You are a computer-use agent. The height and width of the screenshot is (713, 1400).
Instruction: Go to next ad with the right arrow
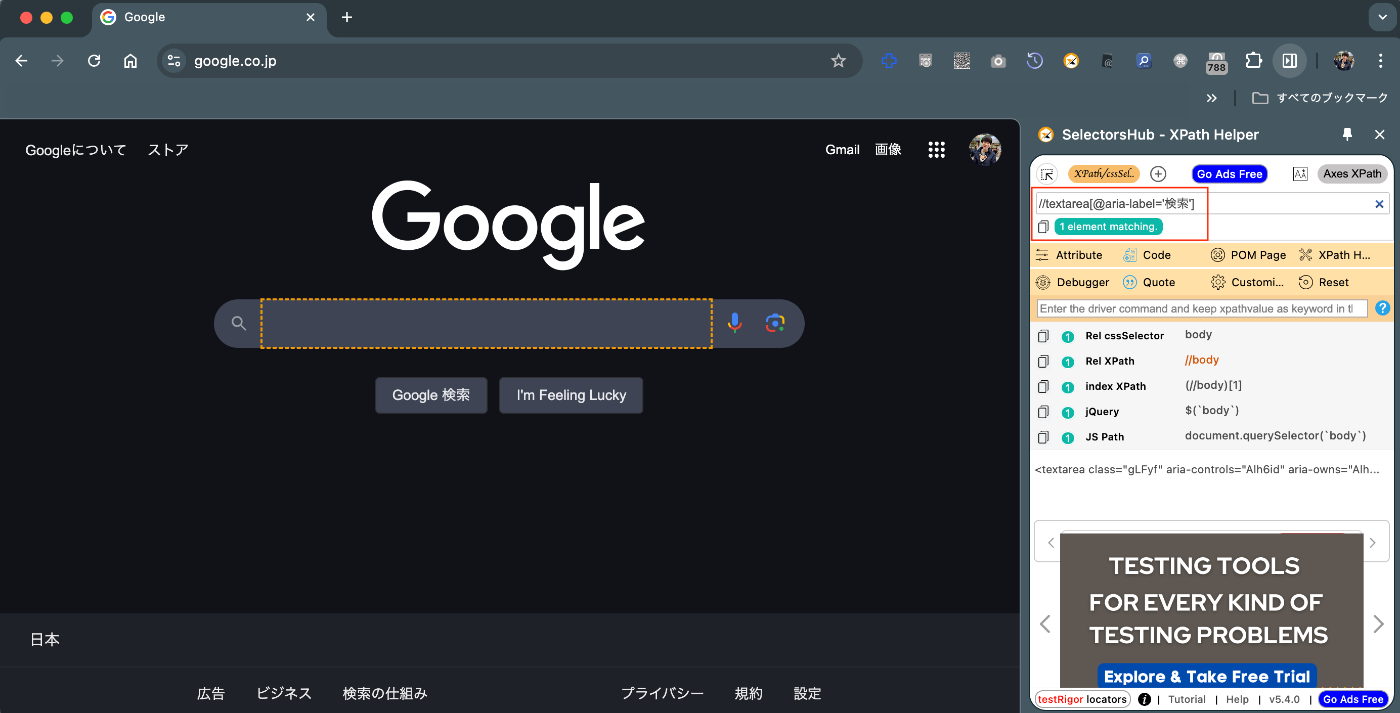coord(1378,624)
